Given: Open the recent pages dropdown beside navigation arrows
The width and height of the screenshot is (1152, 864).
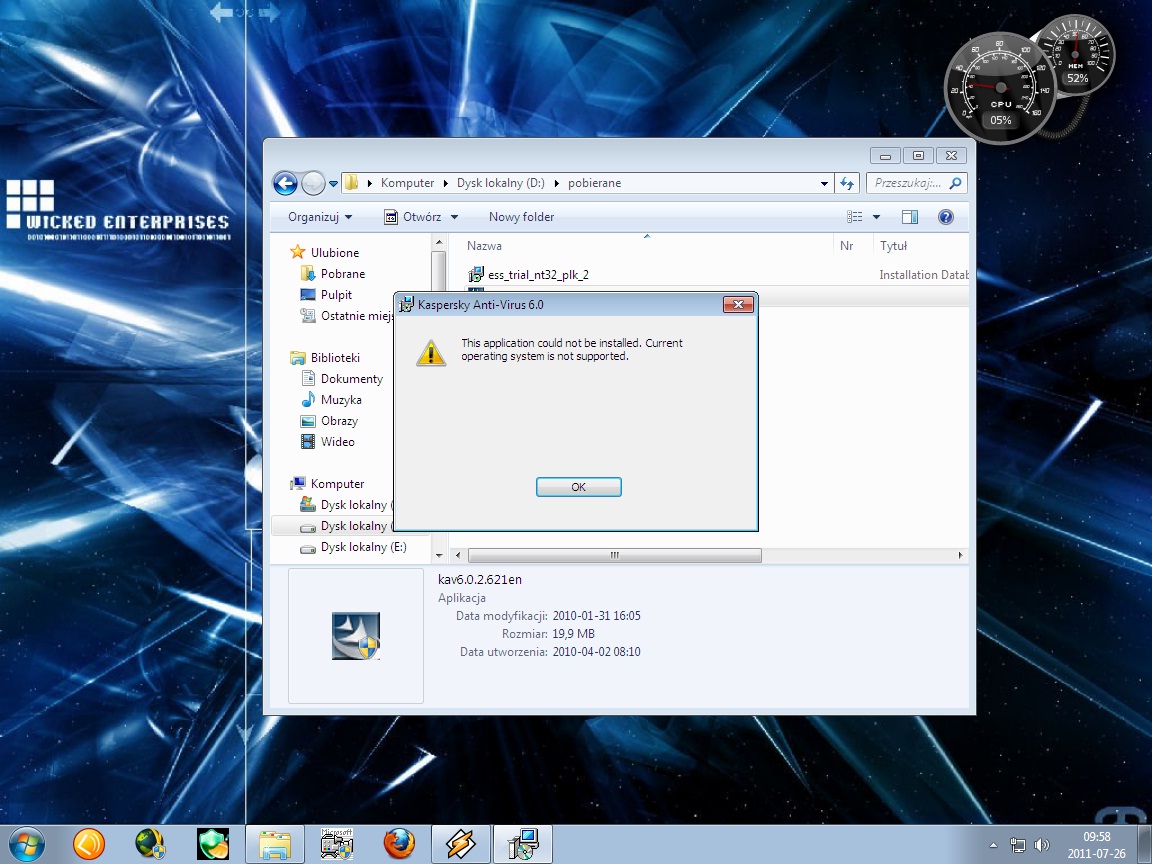Looking at the screenshot, I should tap(333, 184).
